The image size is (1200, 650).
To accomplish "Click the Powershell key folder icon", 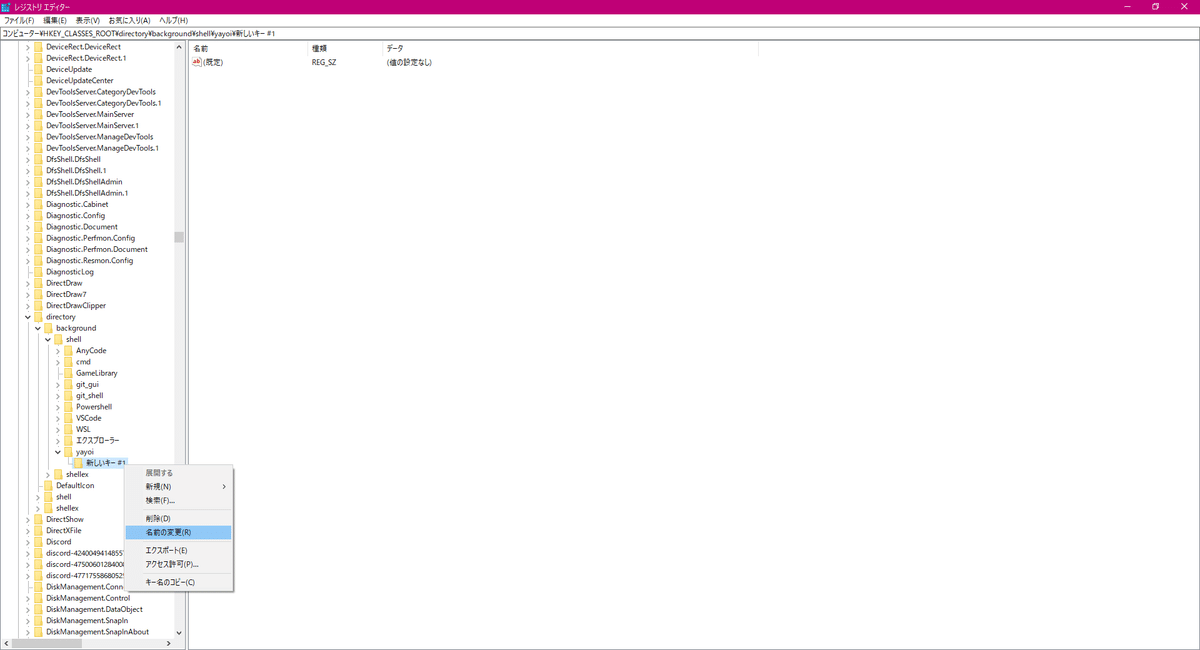I will 68,407.
